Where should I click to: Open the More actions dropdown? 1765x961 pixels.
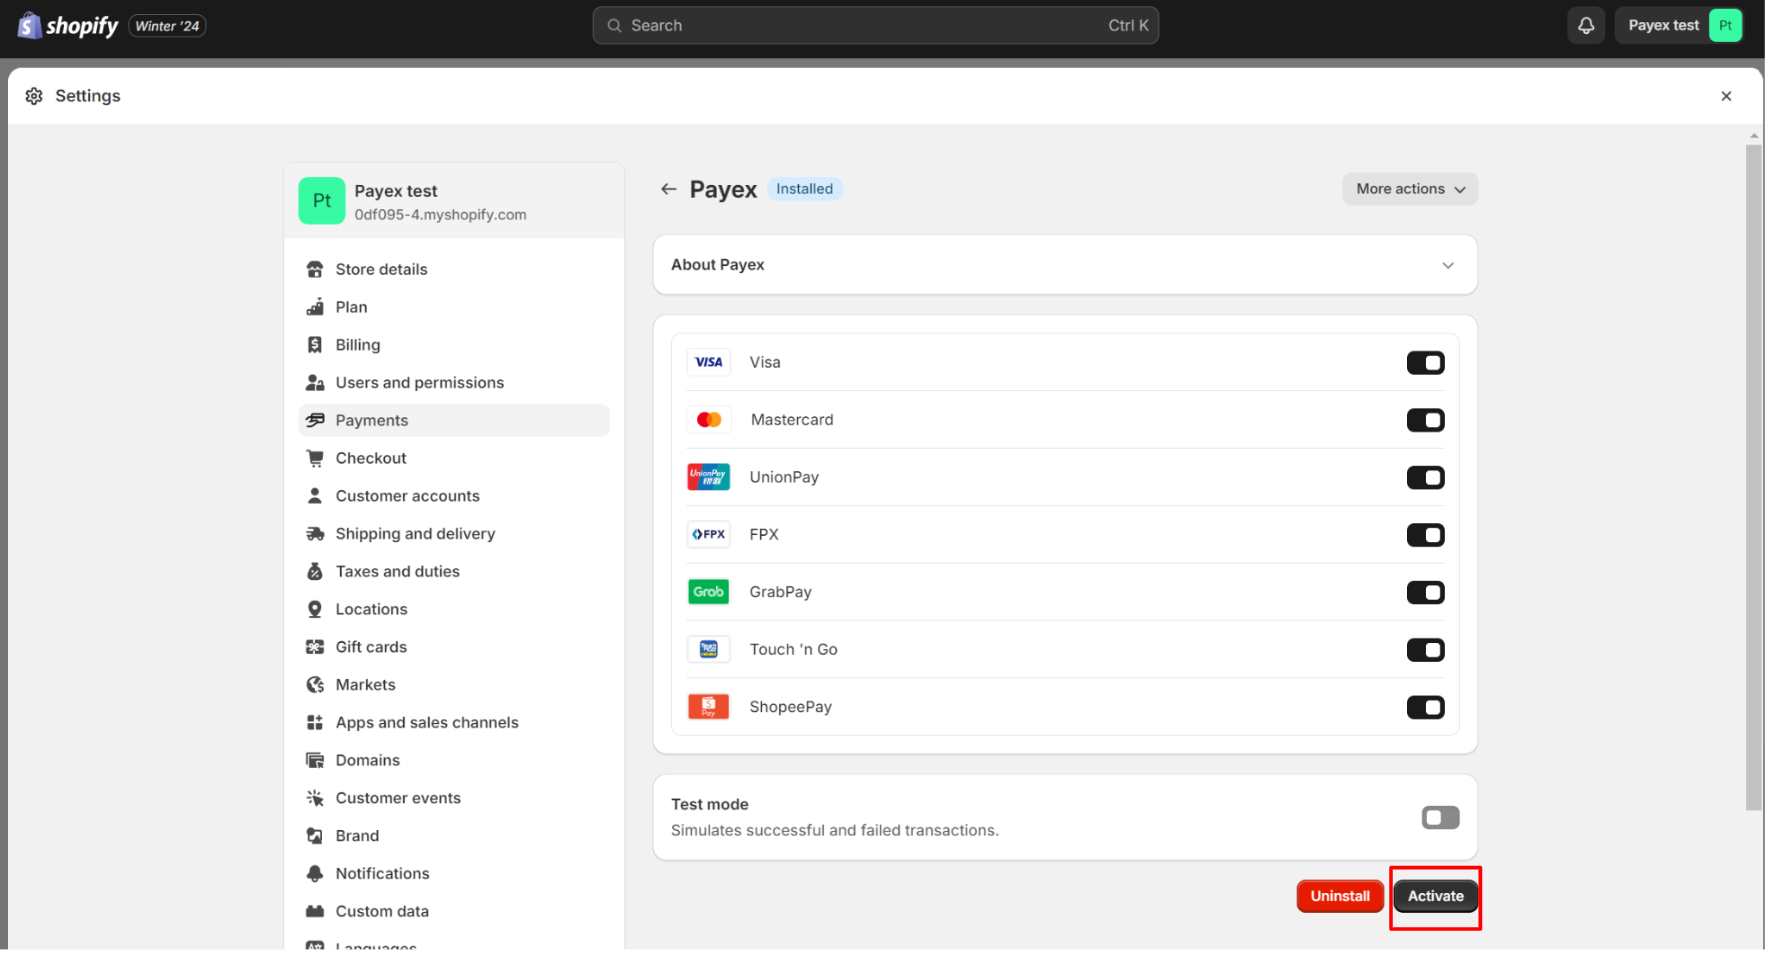click(1410, 189)
